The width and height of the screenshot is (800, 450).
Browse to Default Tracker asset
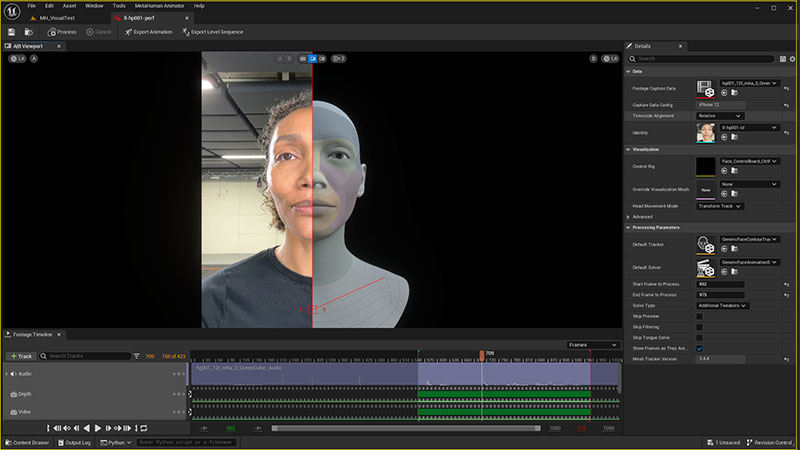pos(734,248)
